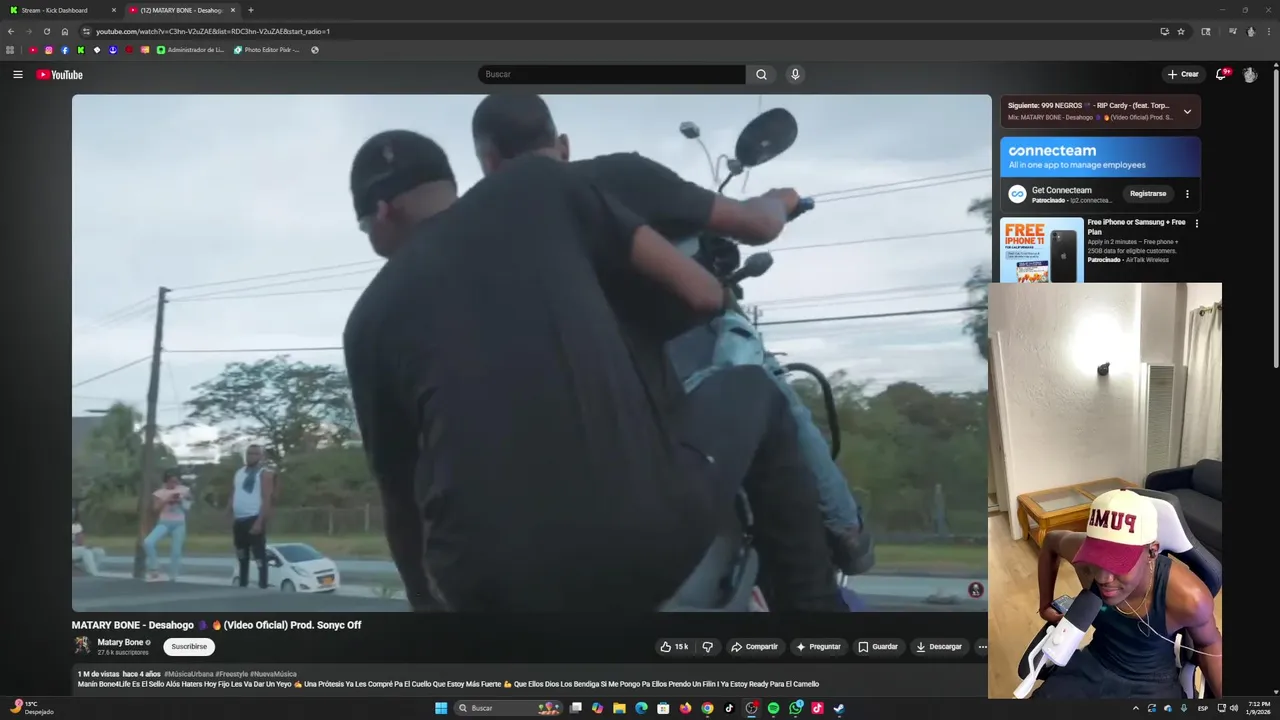Go back in browser history
This screenshot has height=720, width=1280.
point(11,31)
